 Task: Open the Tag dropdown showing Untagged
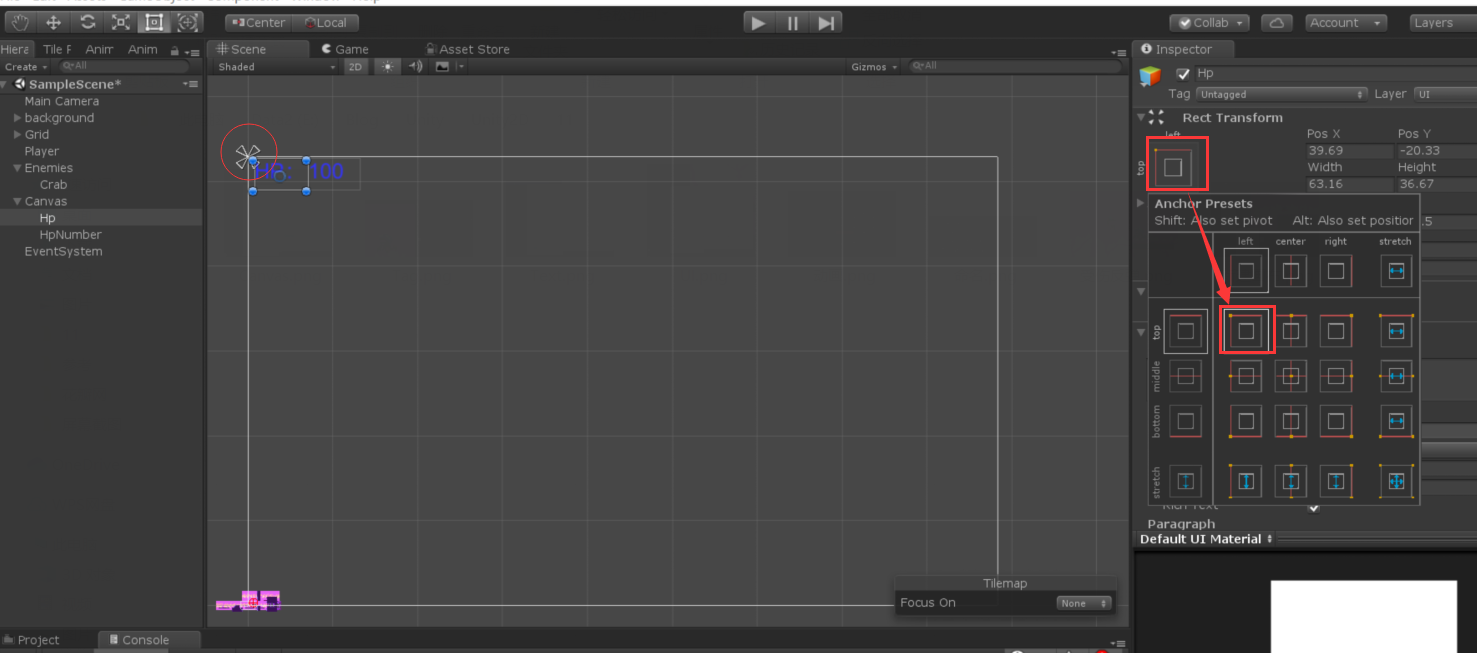(x=1281, y=93)
